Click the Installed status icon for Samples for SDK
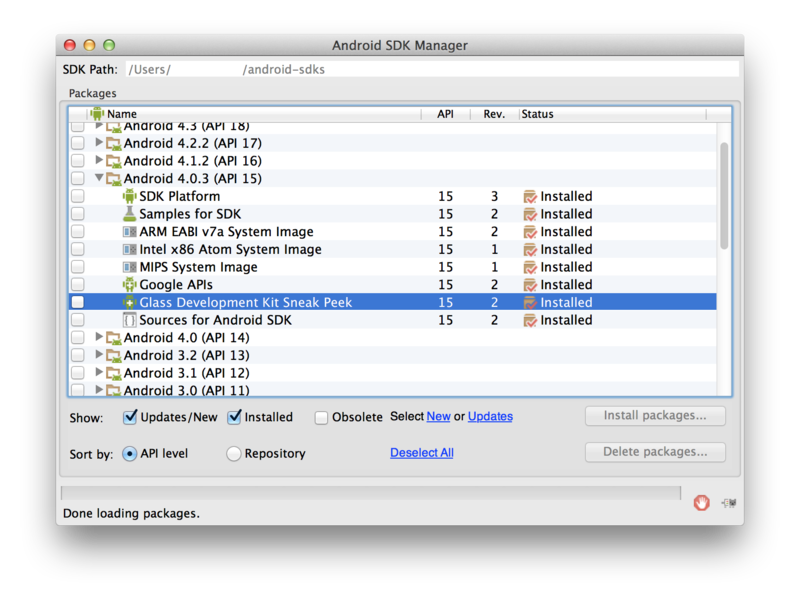This screenshot has height=603, width=800. click(x=530, y=214)
